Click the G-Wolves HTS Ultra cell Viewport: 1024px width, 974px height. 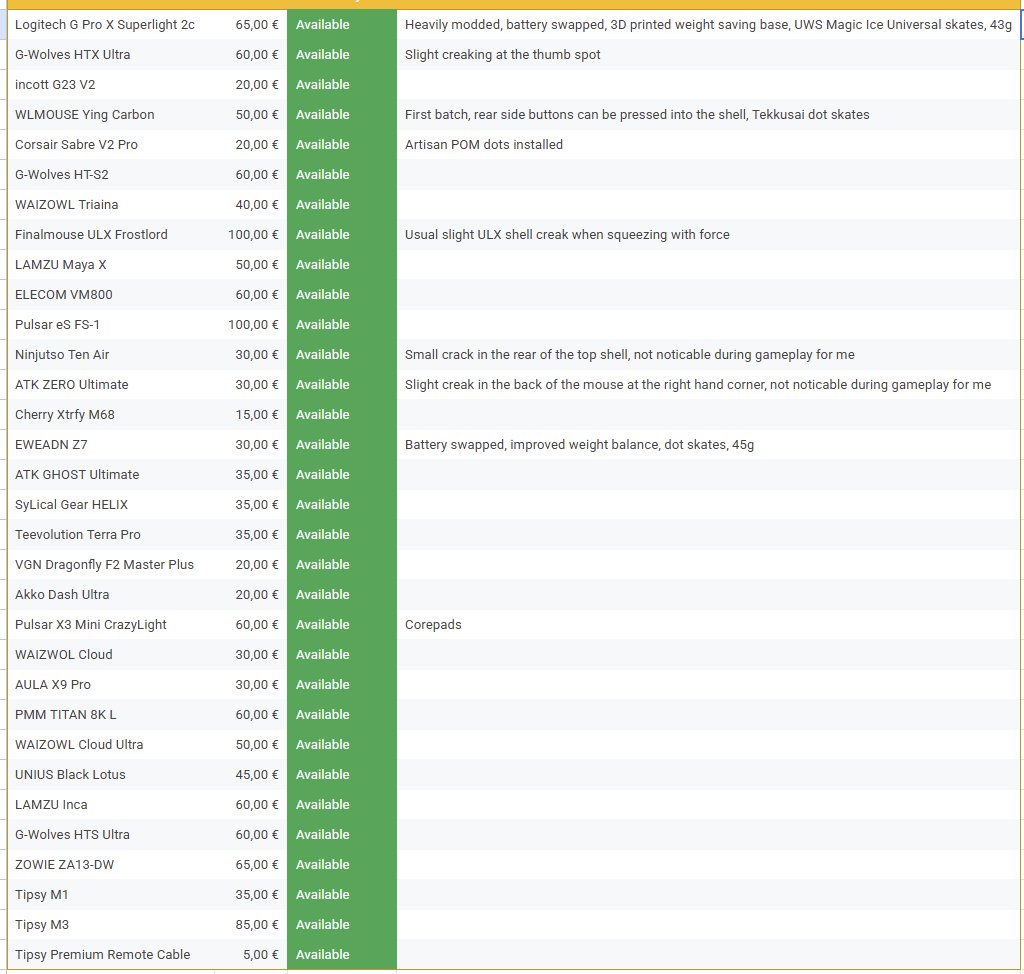pyautogui.click(x=111, y=836)
